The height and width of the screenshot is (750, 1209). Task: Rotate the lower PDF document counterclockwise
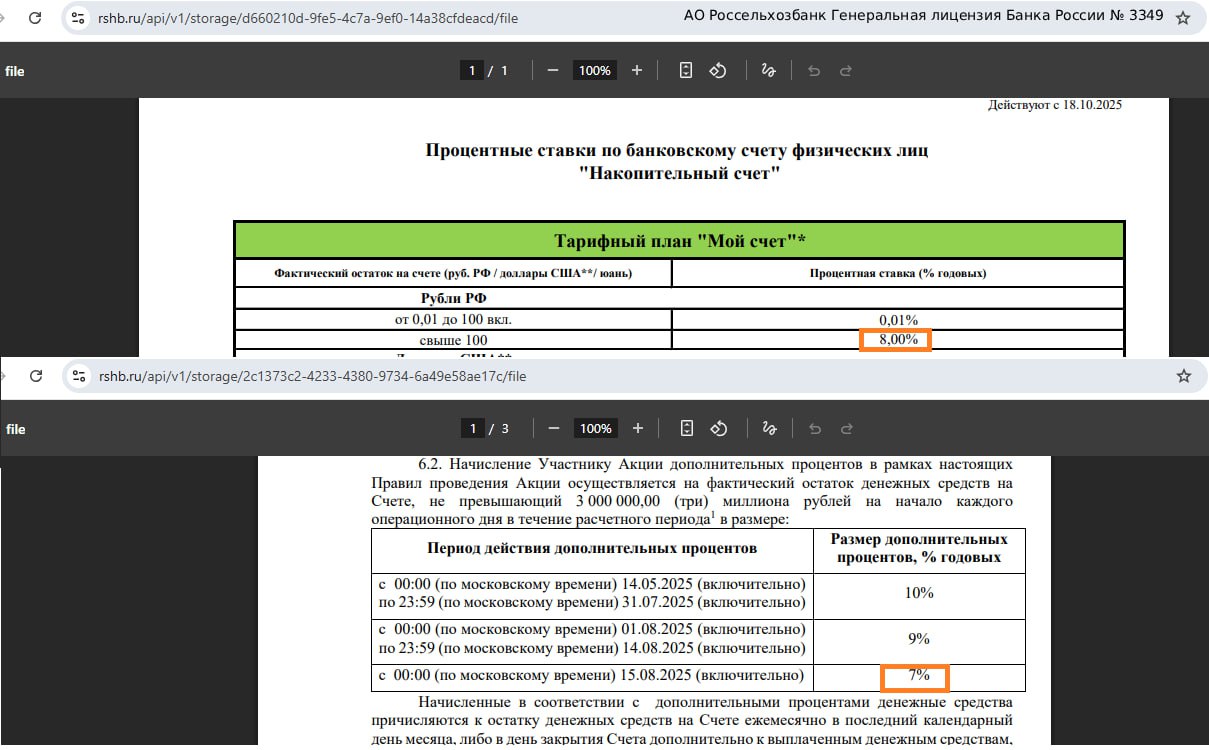[719, 428]
